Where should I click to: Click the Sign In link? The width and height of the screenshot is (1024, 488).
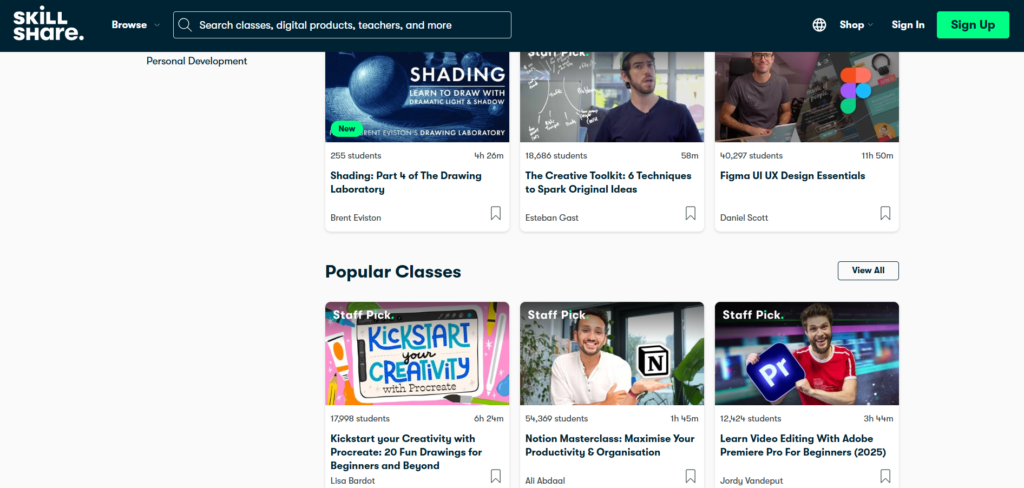coord(908,25)
